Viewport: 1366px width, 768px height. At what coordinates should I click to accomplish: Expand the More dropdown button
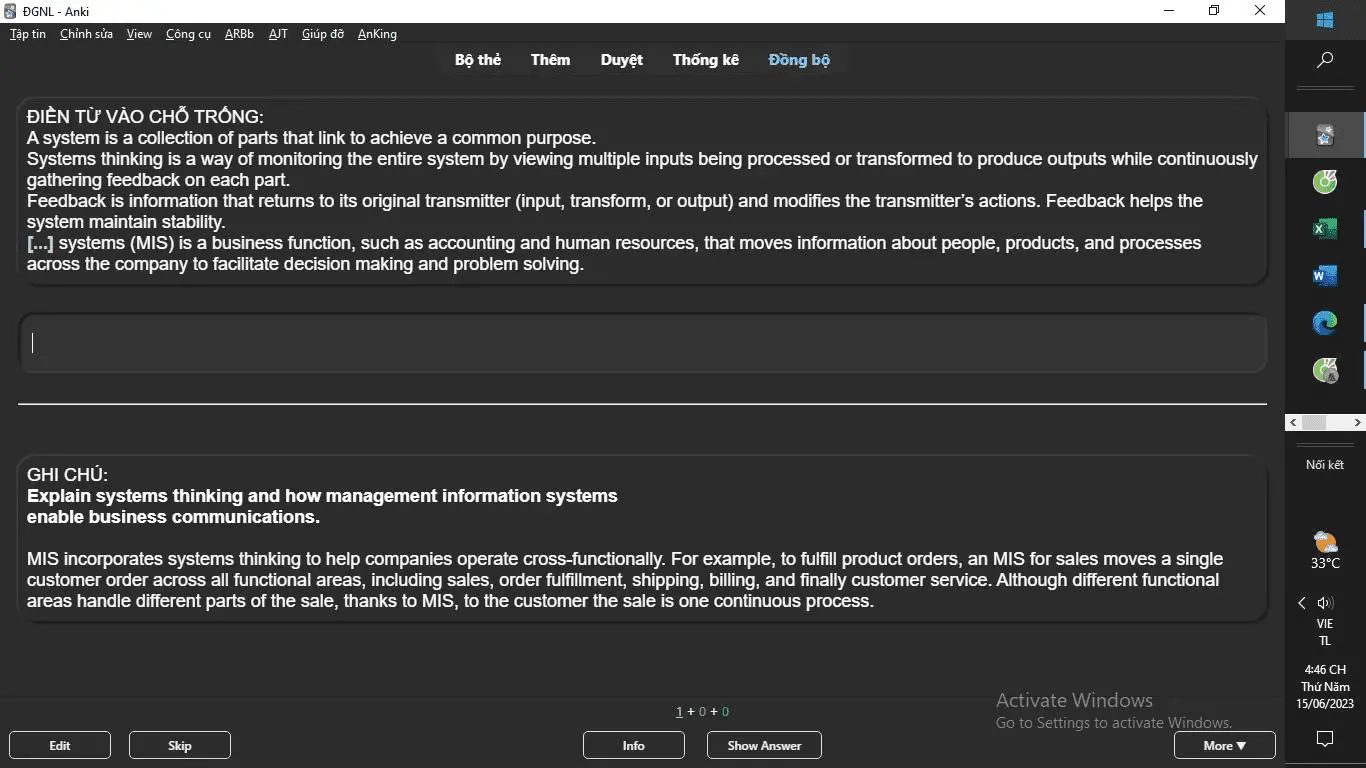(x=1224, y=745)
